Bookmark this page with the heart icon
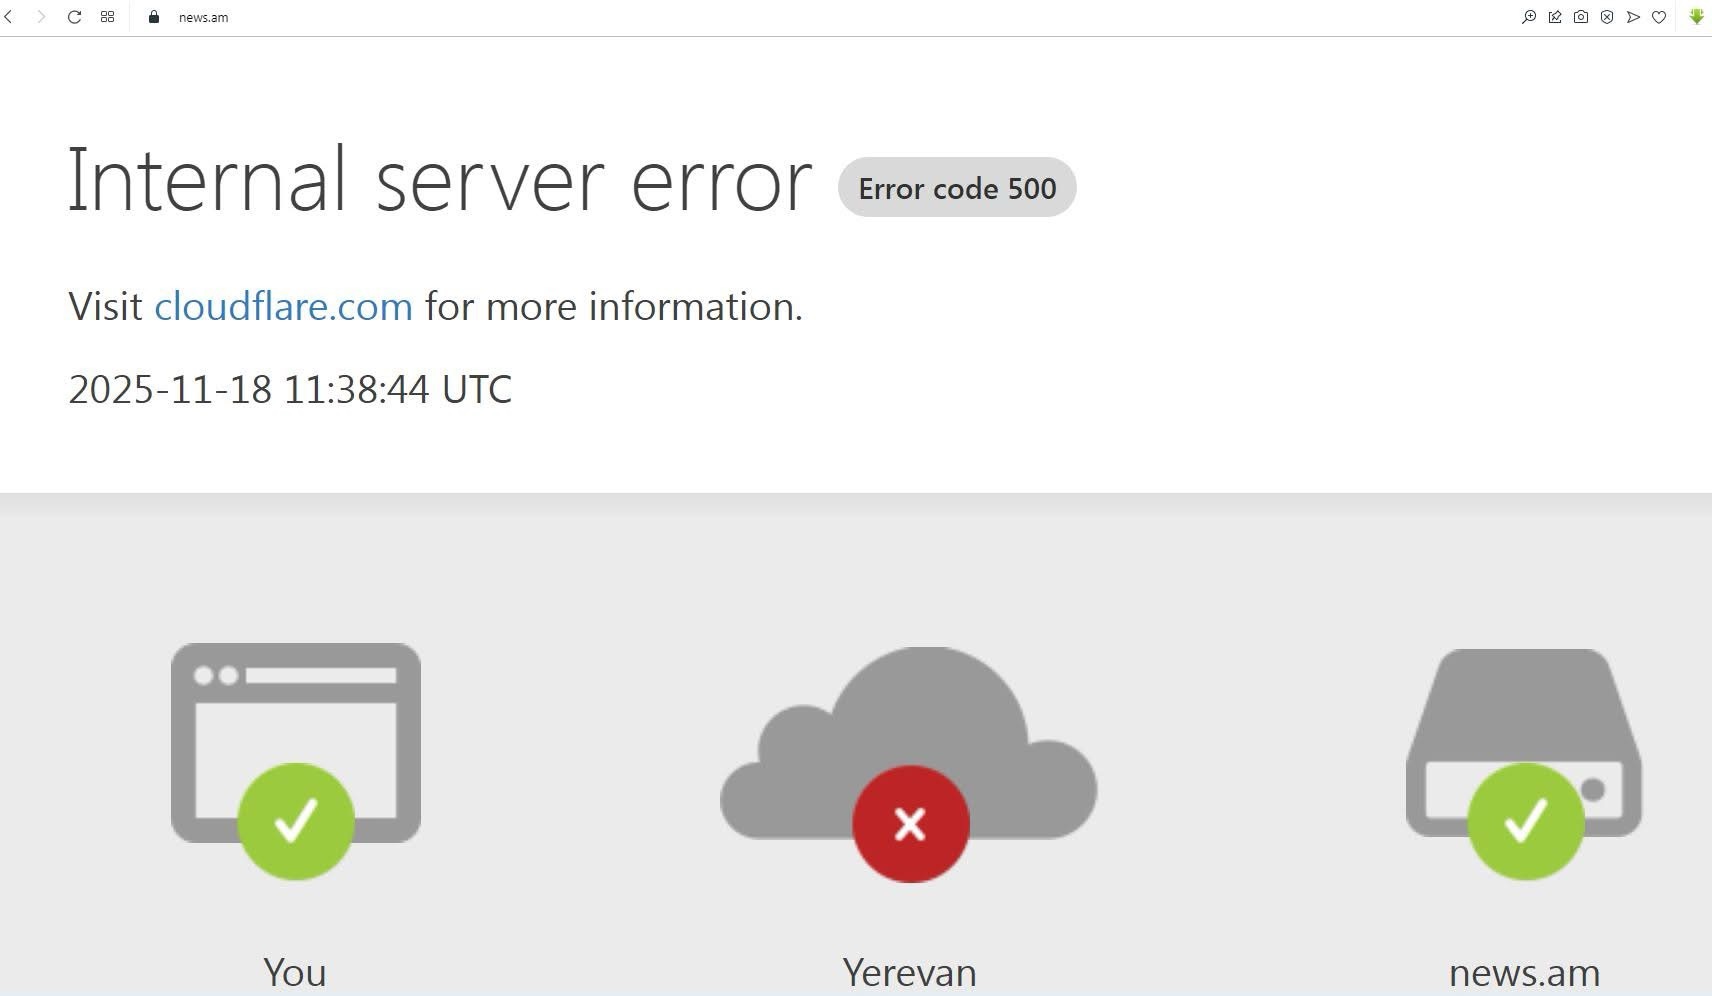1712x996 pixels. (x=1659, y=17)
